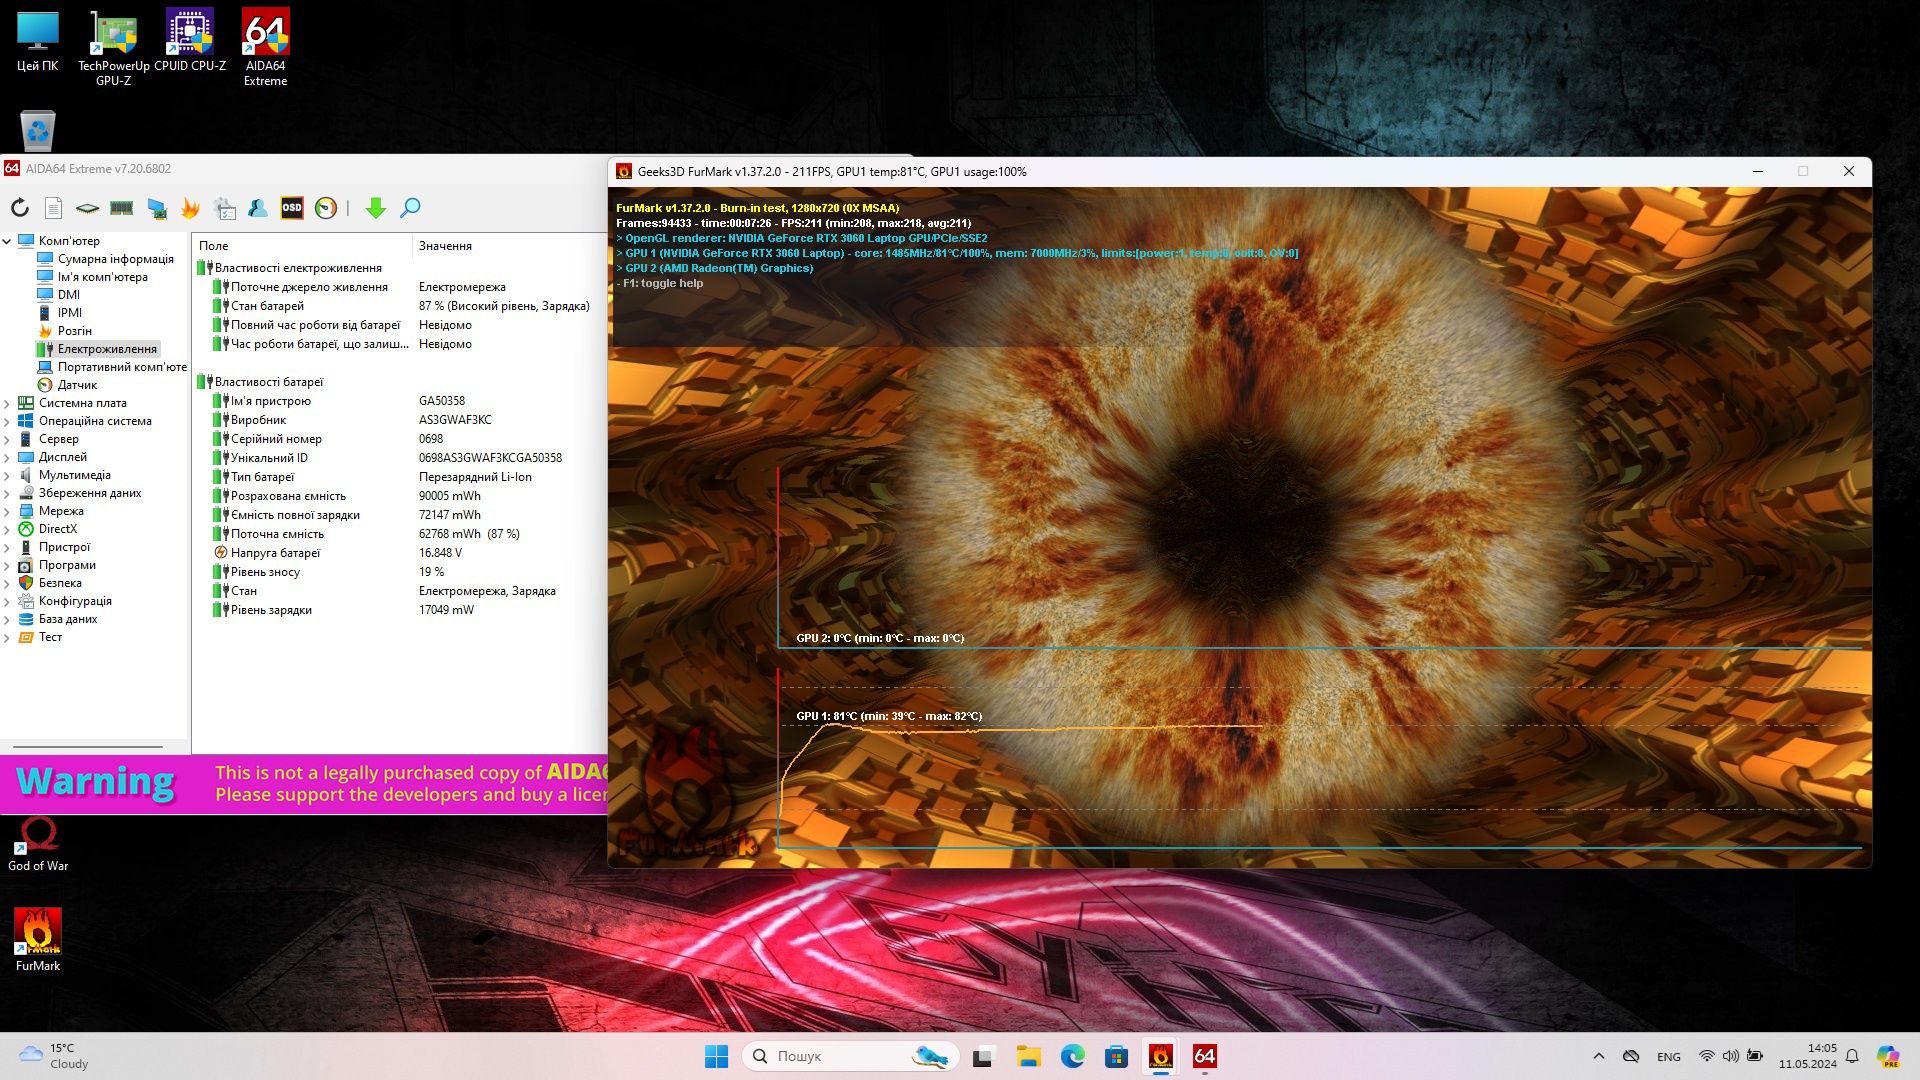Open the Cloudy weather widget

(x=54, y=1056)
